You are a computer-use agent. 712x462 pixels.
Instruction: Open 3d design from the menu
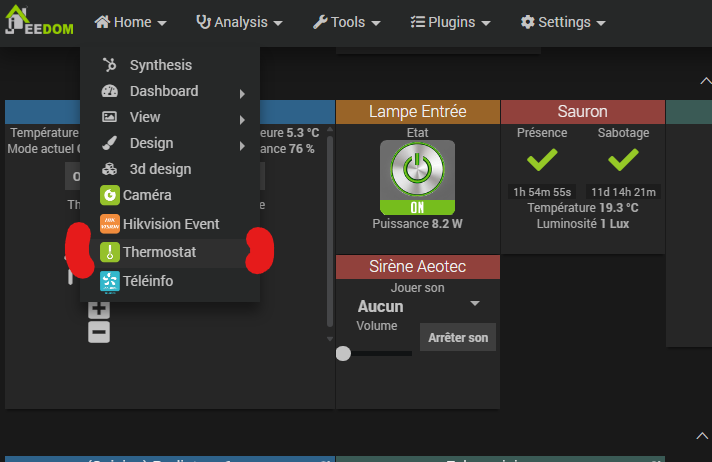[160, 169]
